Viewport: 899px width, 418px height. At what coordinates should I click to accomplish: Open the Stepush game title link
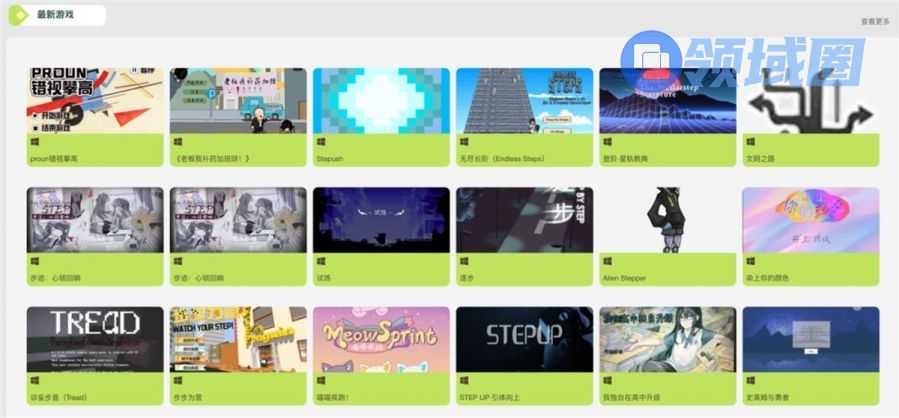coord(330,158)
